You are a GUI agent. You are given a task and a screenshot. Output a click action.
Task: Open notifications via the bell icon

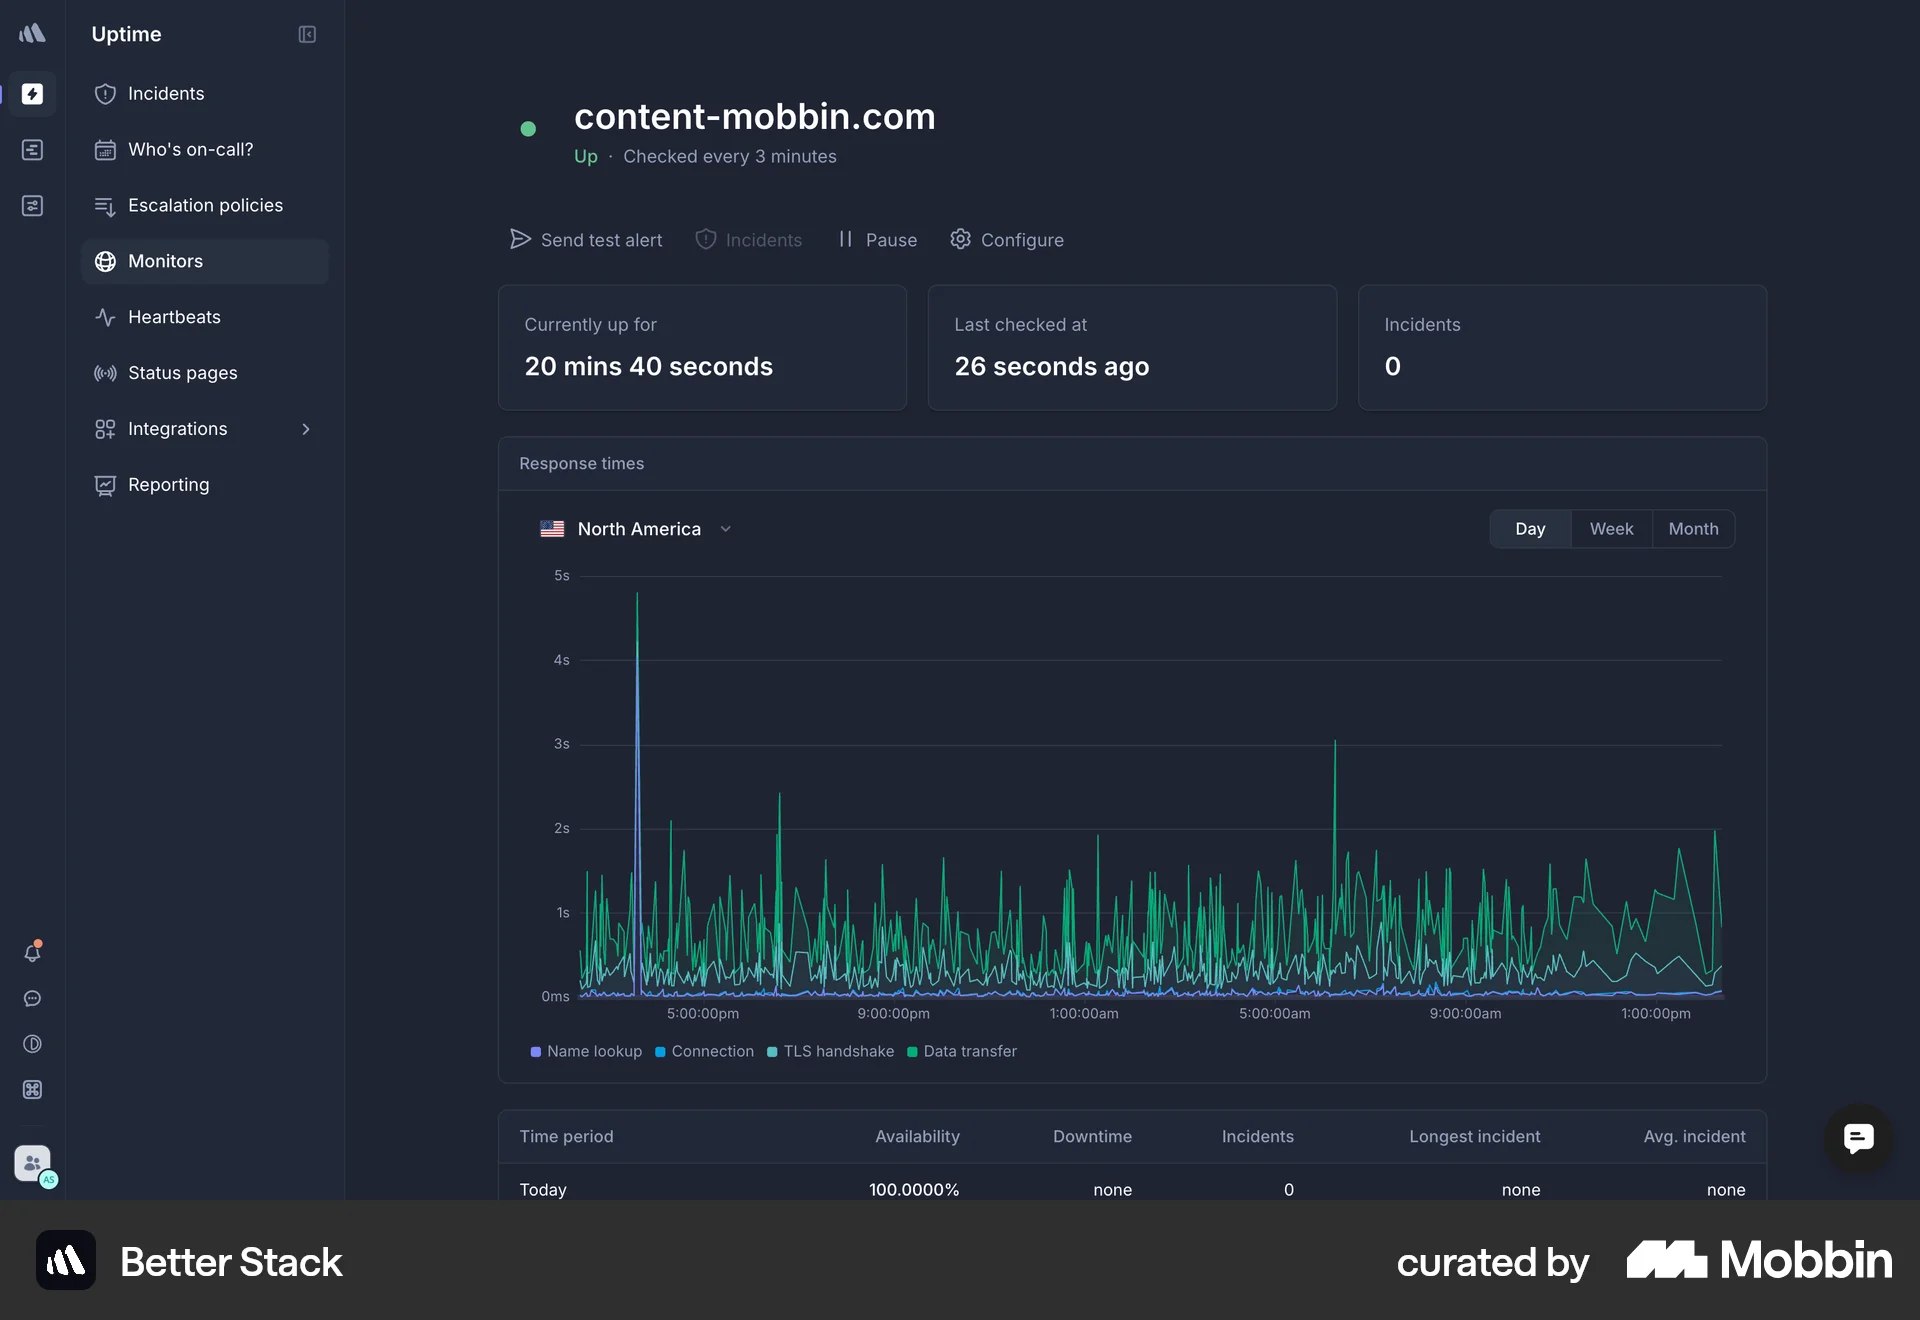[x=33, y=952]
